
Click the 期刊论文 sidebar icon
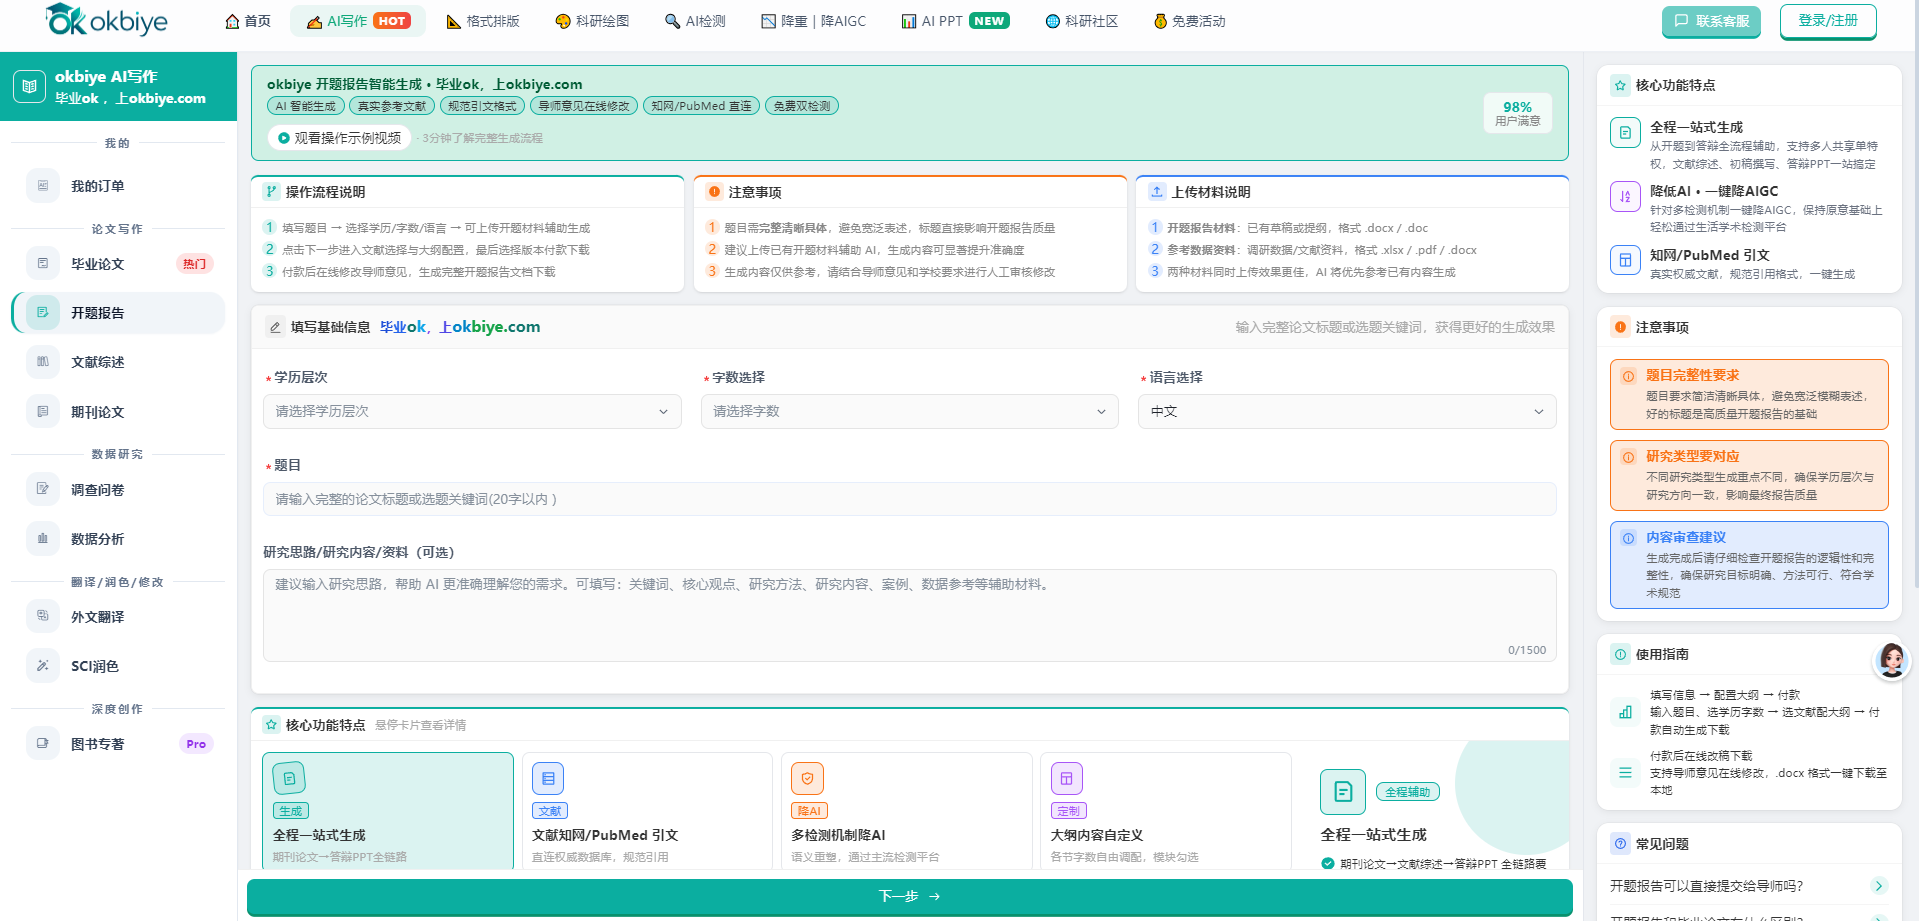pos(43,411)
